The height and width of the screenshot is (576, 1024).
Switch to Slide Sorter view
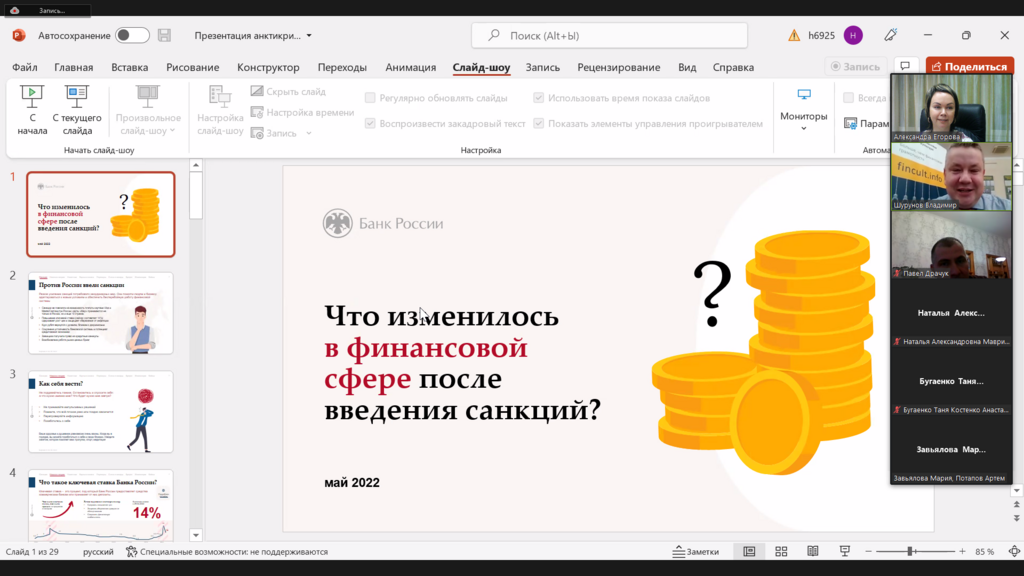coord(781,552)
